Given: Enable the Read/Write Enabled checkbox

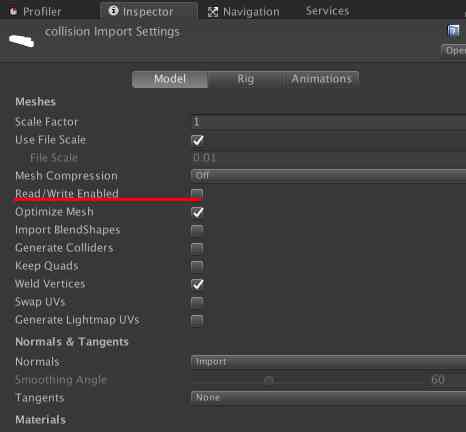Looking at the screenshot, I should point(197,194).
